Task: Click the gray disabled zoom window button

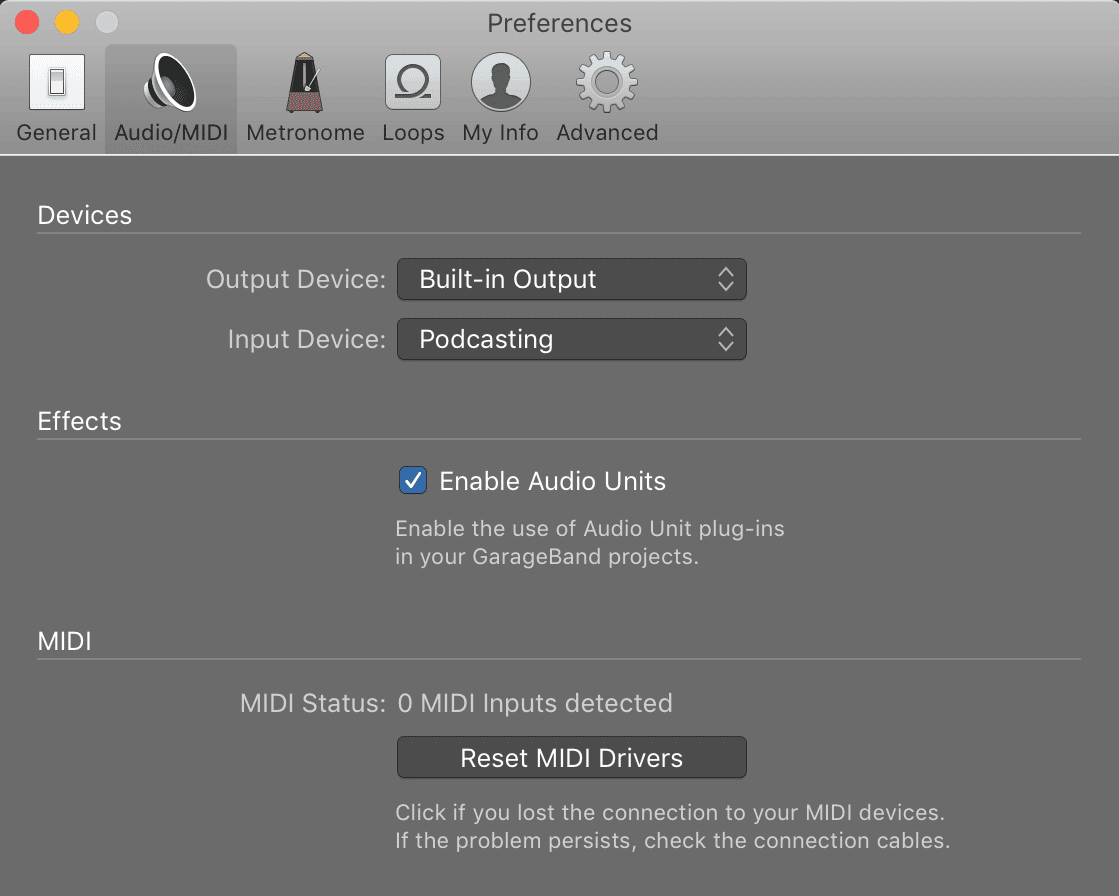Action: (x=105, y=22)
